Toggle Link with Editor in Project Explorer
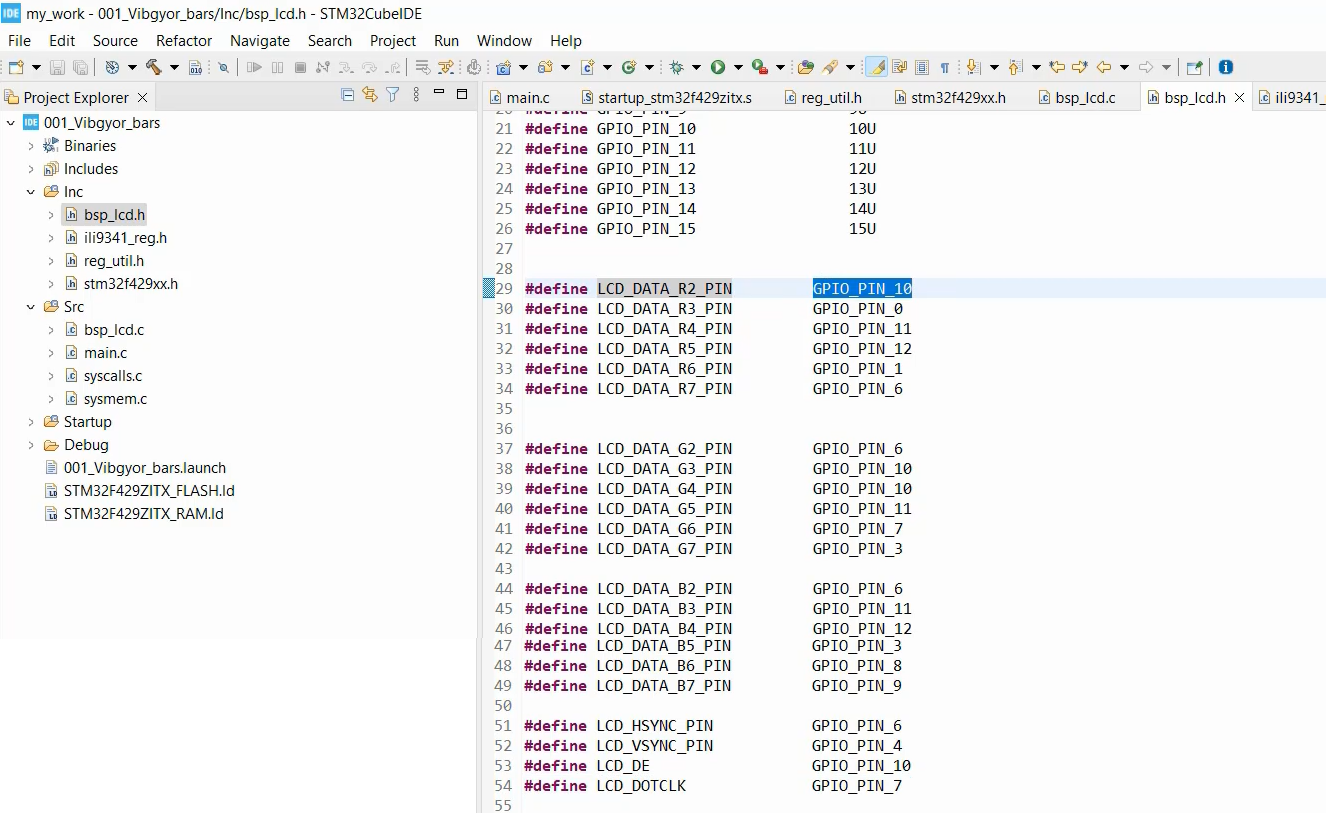The height and width of the screenshot is (814, 1326). click(370, 94)
